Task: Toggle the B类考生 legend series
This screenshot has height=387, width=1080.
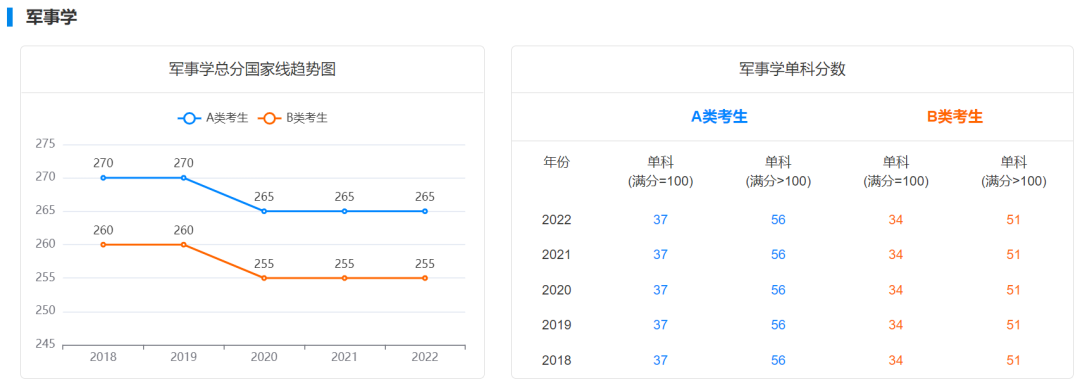Action: (293, 118)
